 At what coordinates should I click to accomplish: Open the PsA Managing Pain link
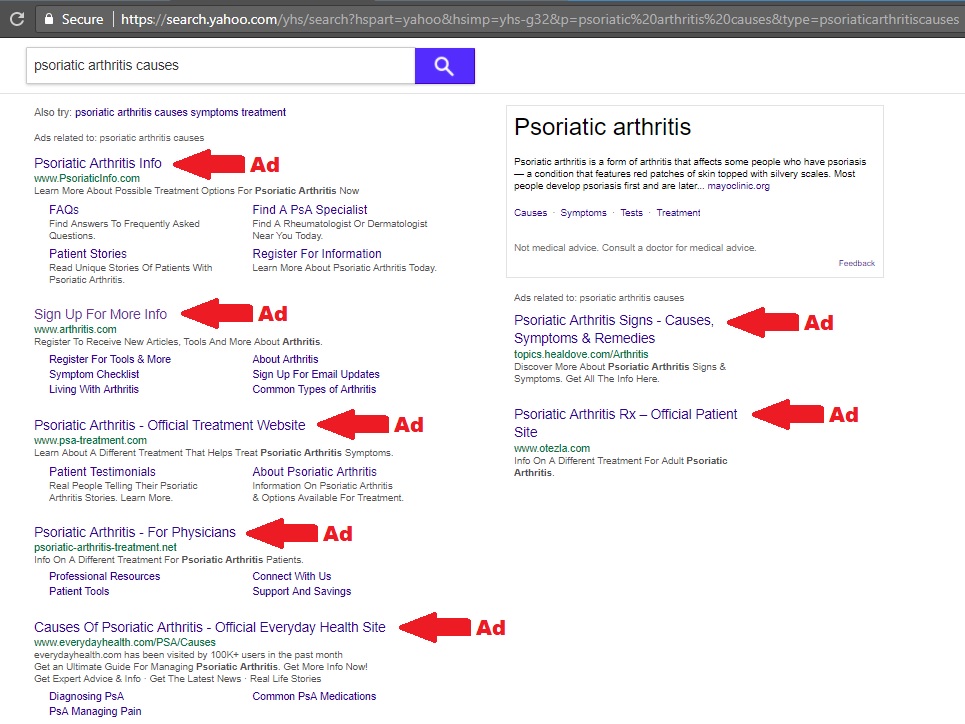[95, 711]
